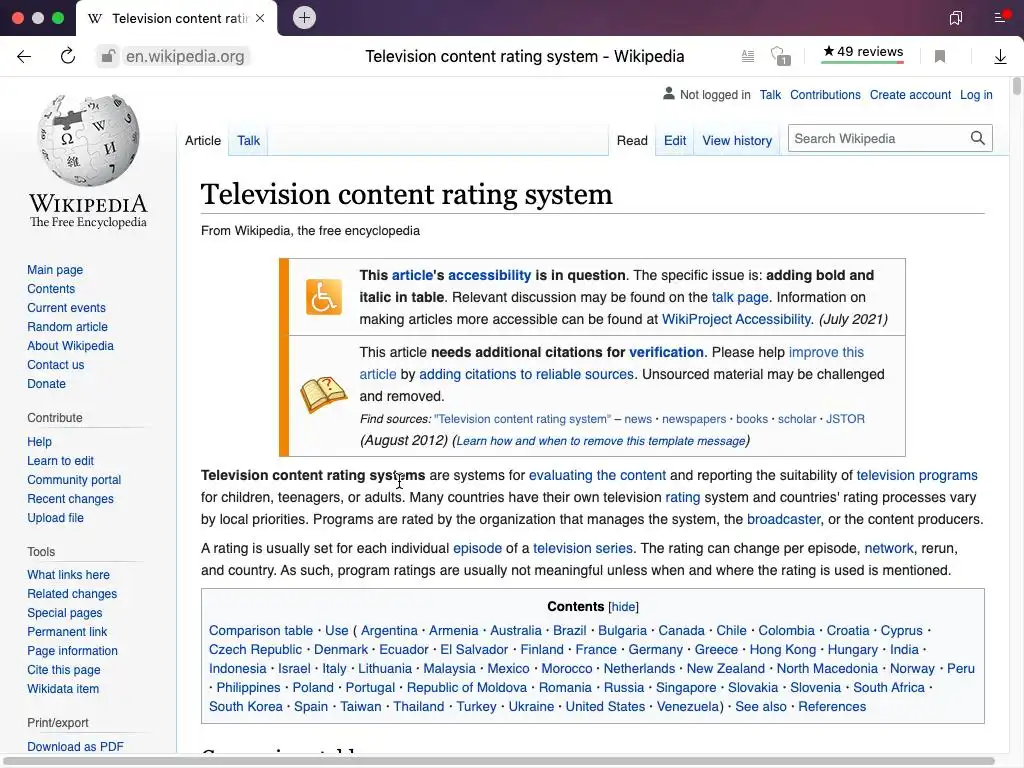1024x768 pixels.
Task: Click the Wikipedia globe logo
Action: pyautogui.click(x=88, y=140)
